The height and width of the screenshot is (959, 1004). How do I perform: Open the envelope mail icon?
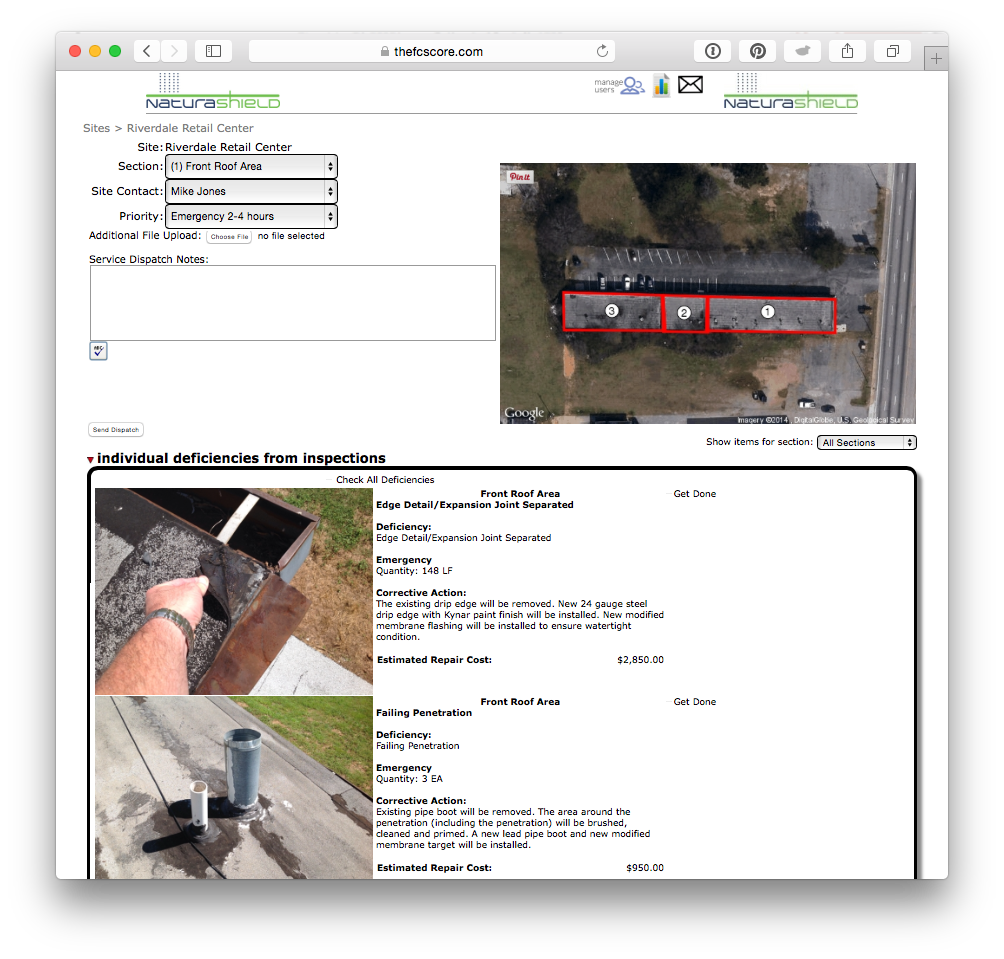[x=690, y=85]
